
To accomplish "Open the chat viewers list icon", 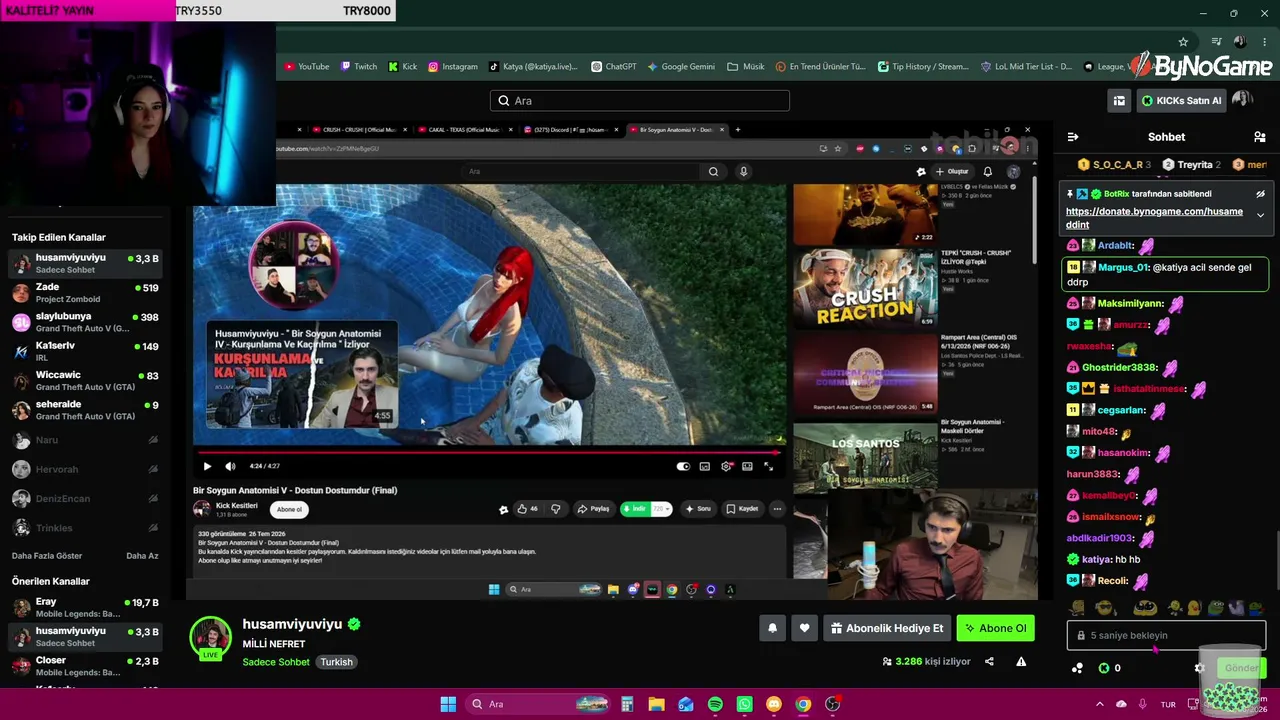I will (x=1259, y=137).
